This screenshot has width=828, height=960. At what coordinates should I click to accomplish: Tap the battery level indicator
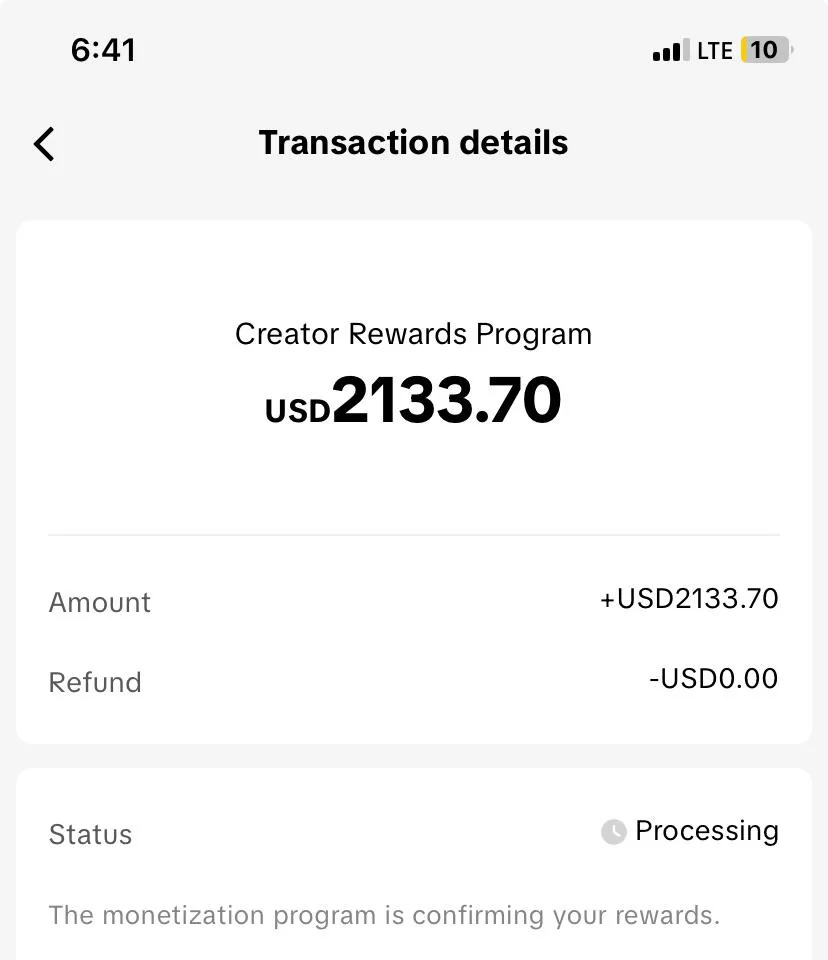(x=765, y=50)
